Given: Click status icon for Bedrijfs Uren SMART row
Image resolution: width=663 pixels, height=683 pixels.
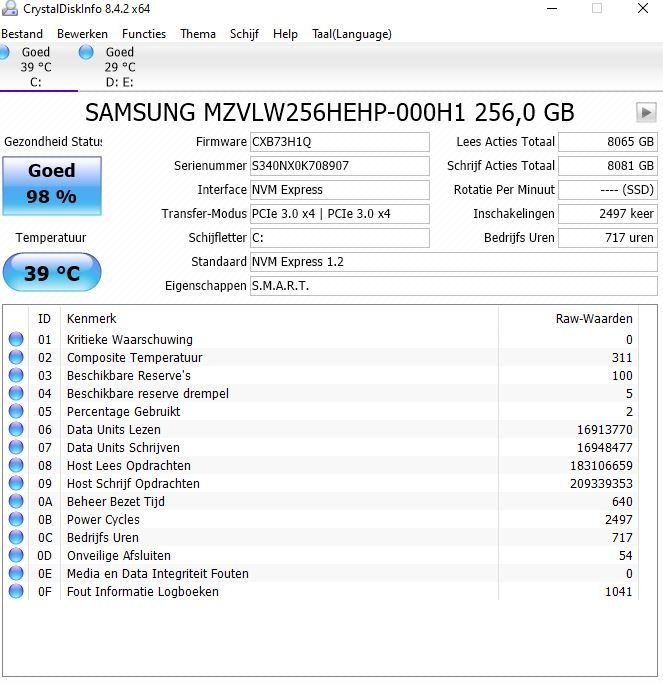Looking at the screenshot, I should point(16,537).
